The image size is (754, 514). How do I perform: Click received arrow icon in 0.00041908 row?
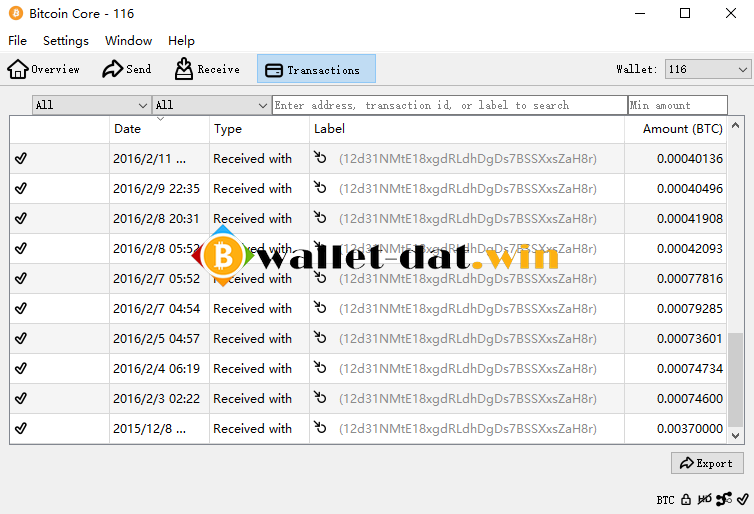320,217
